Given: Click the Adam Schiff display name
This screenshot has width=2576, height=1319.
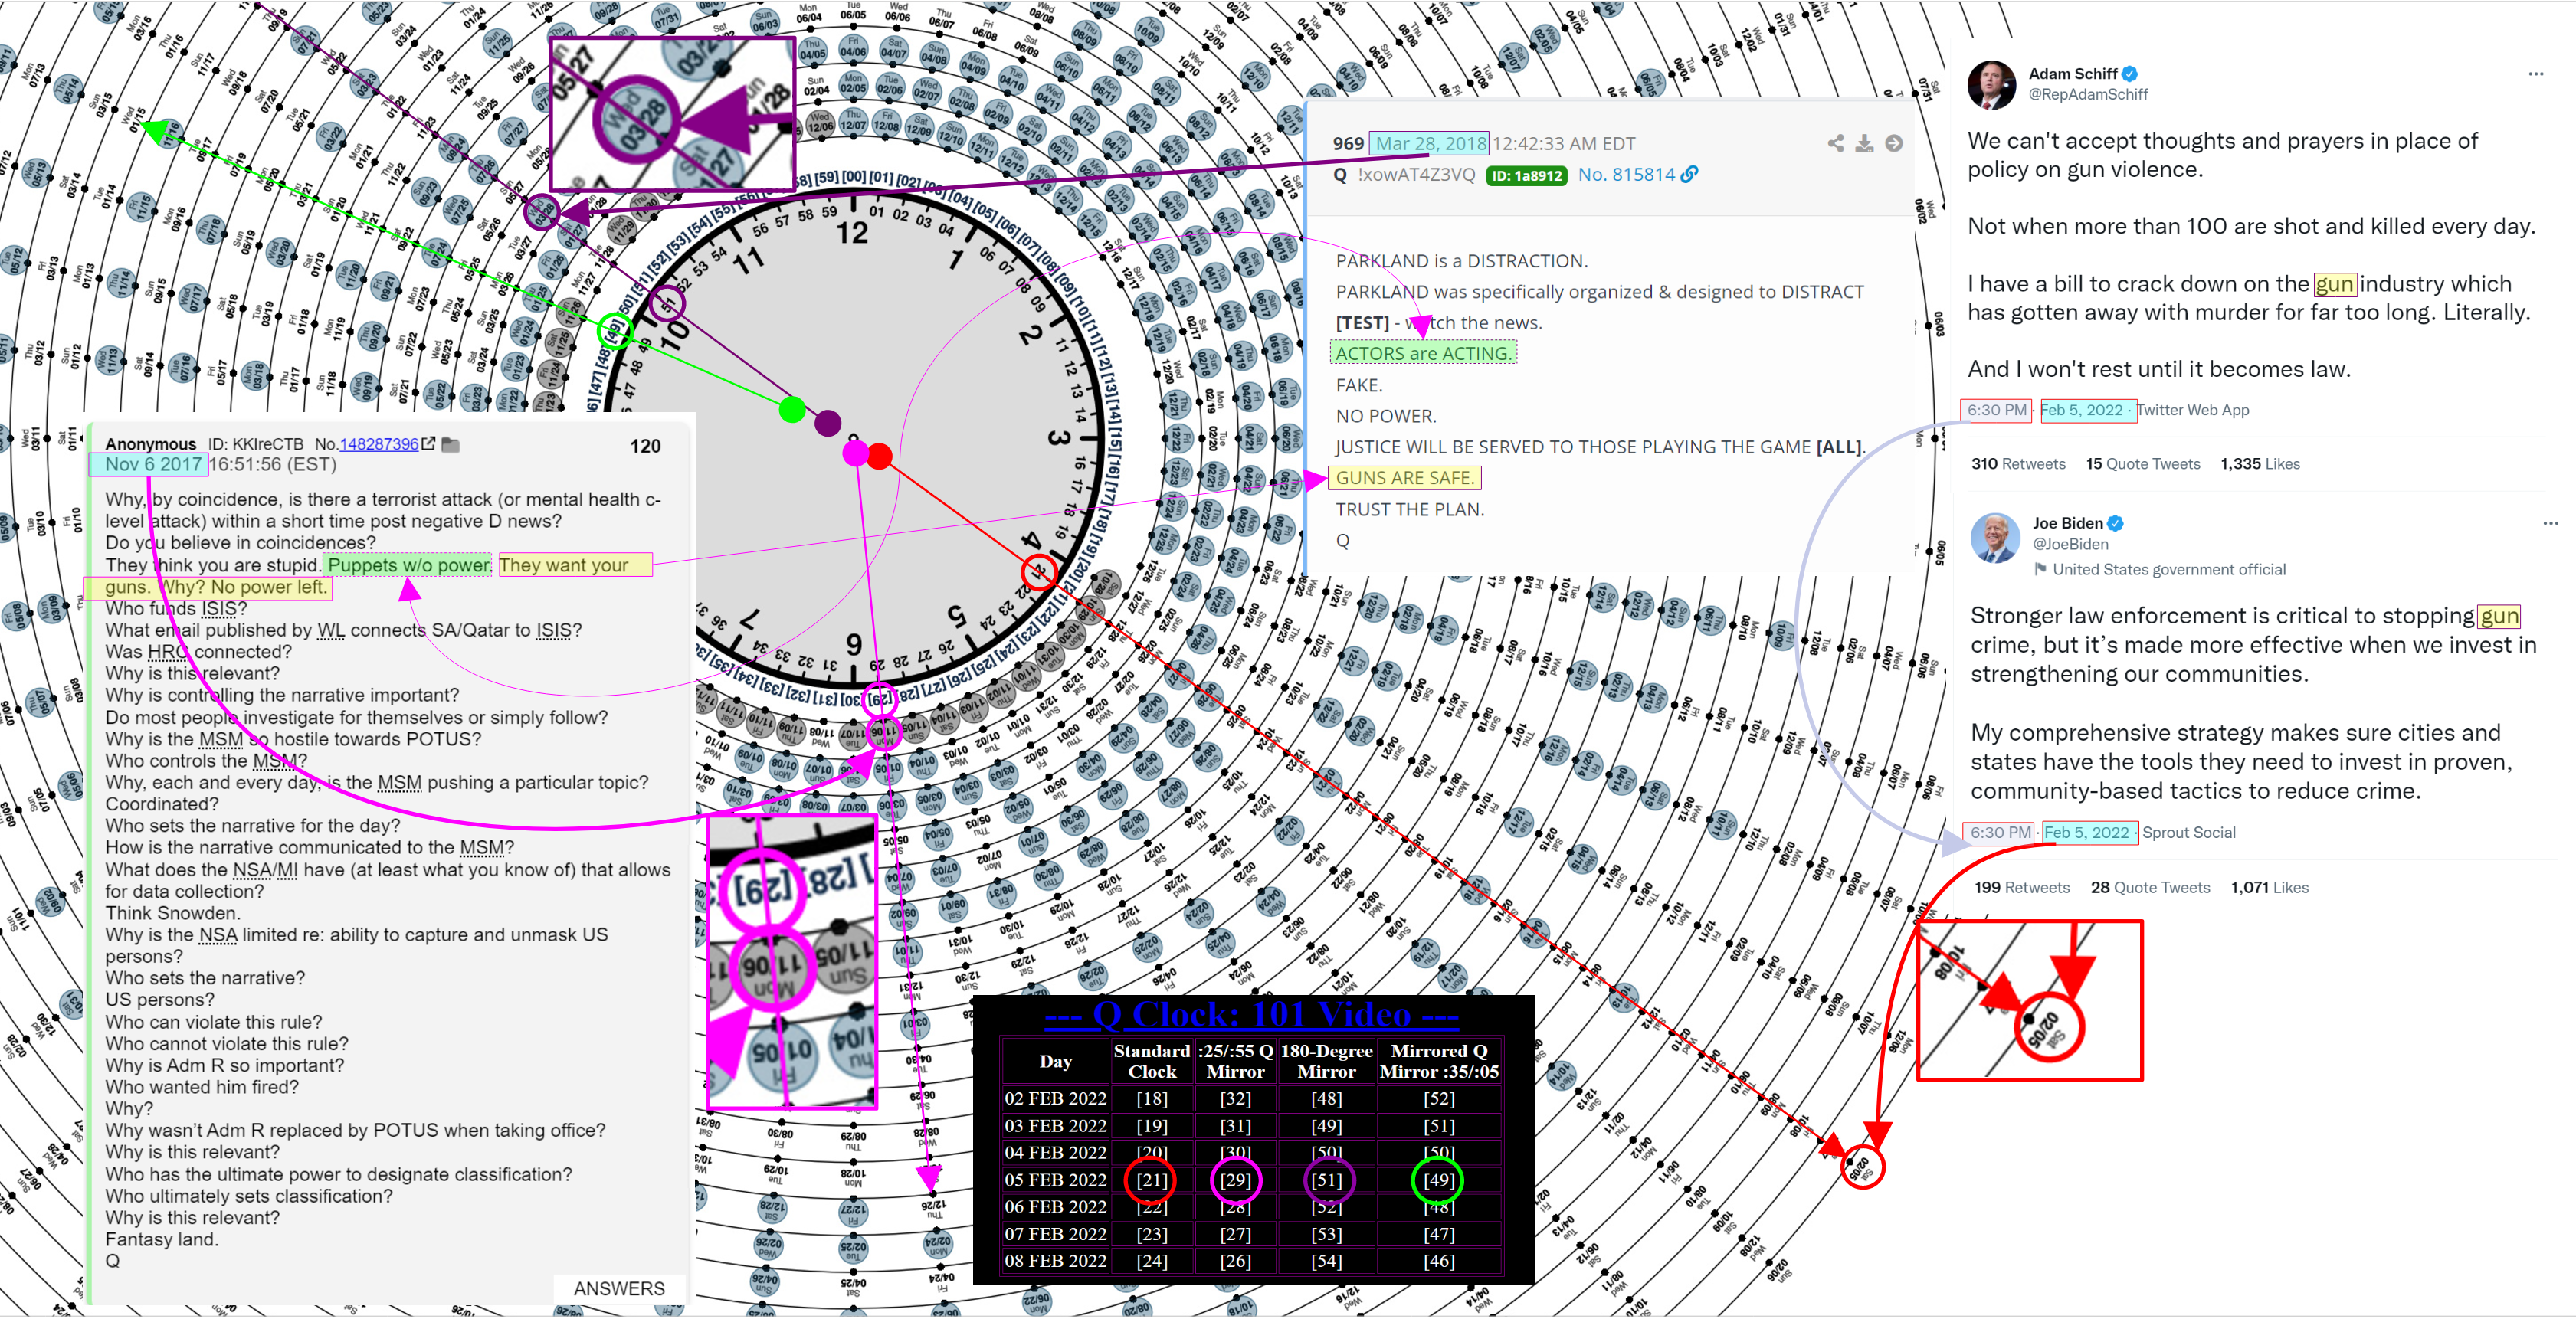Looking at the screenshot, I should (2072, 73).
